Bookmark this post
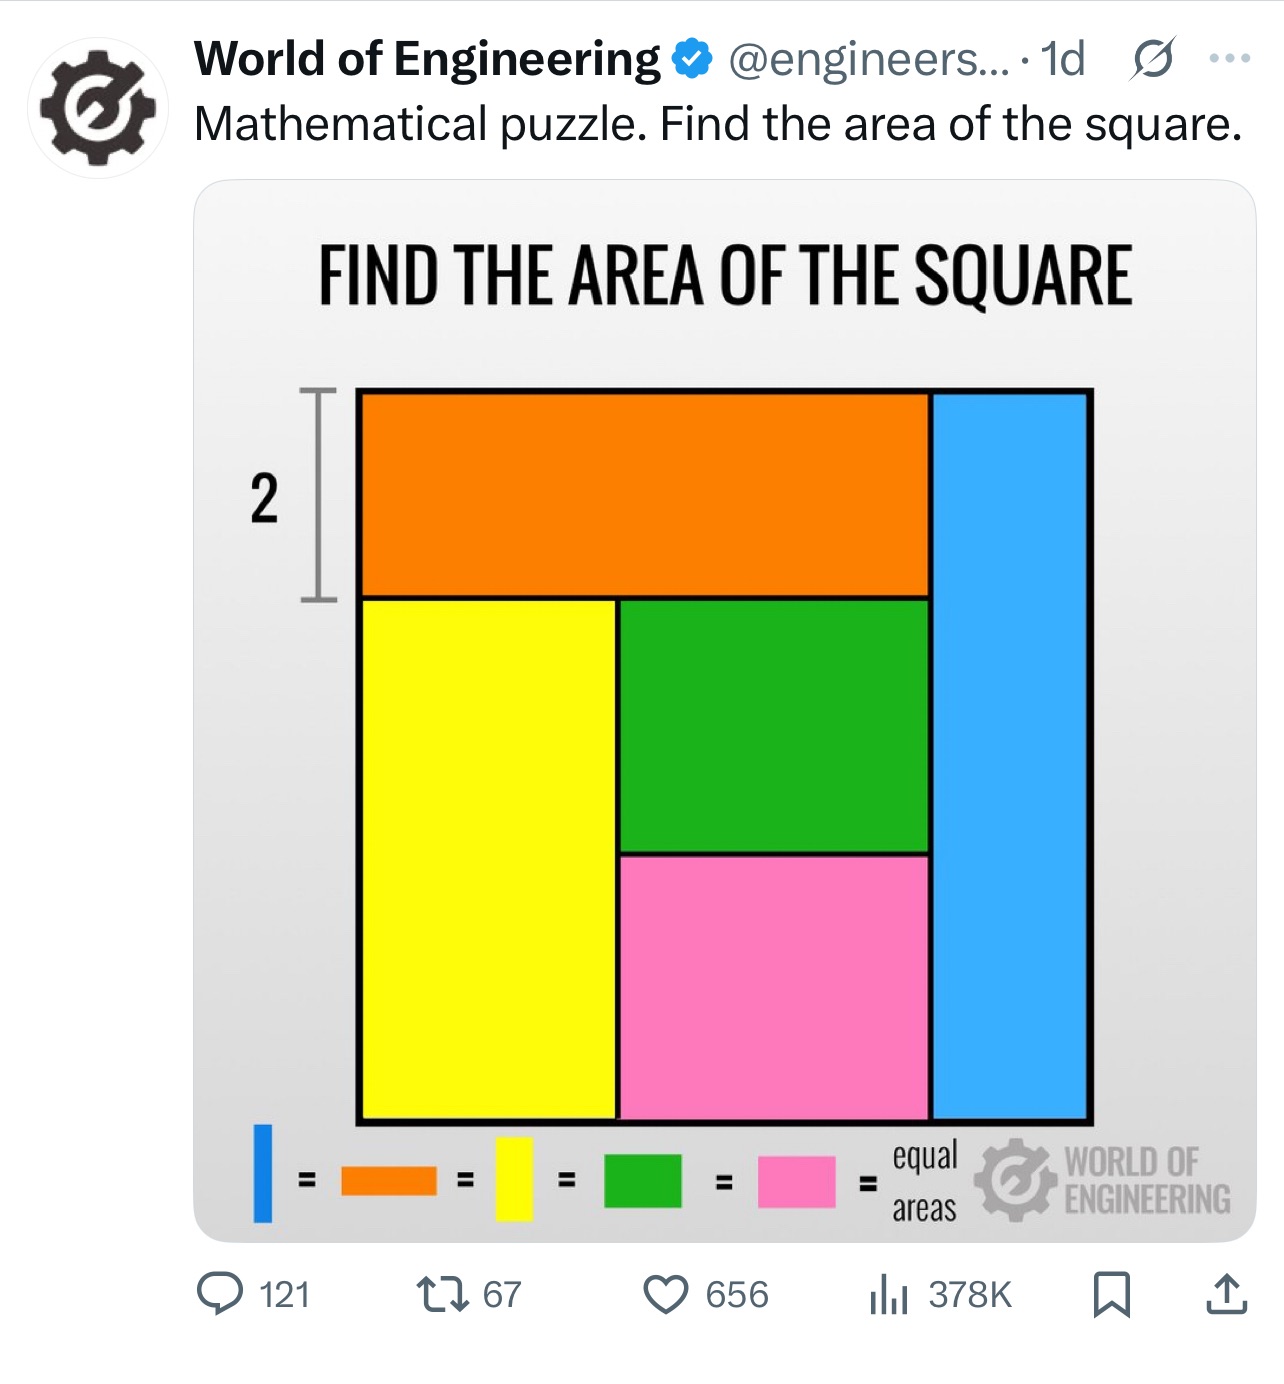 [1112, 1294]
